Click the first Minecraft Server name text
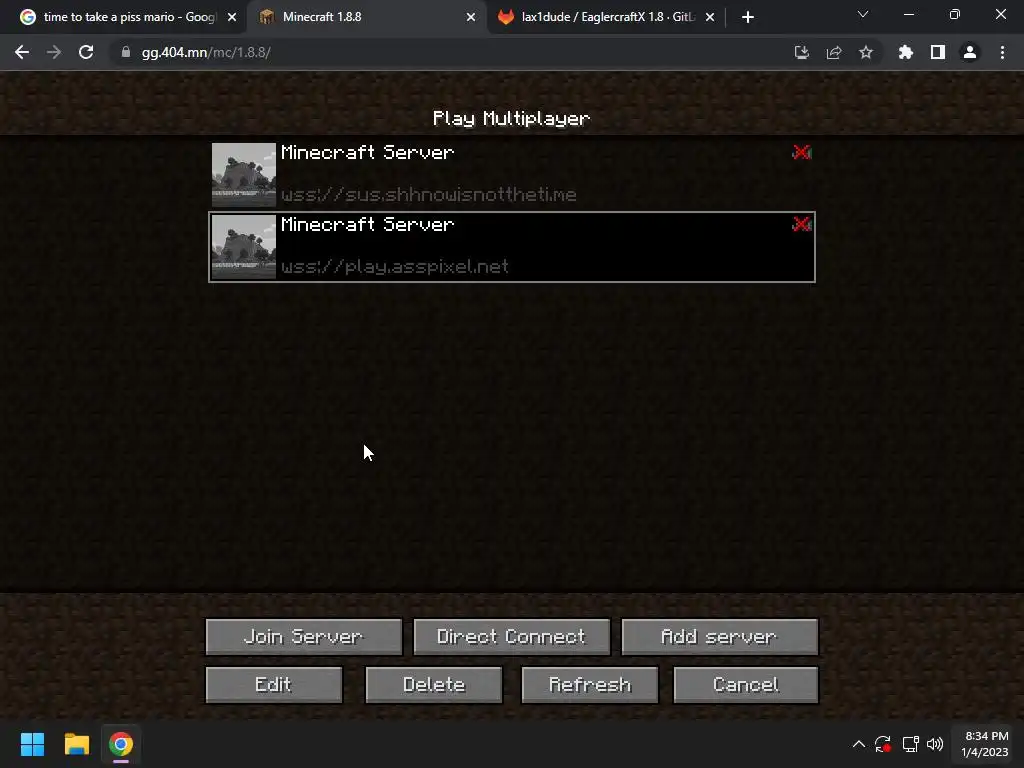The width and height of the screenshot is (1024, 768). point(367,153)
